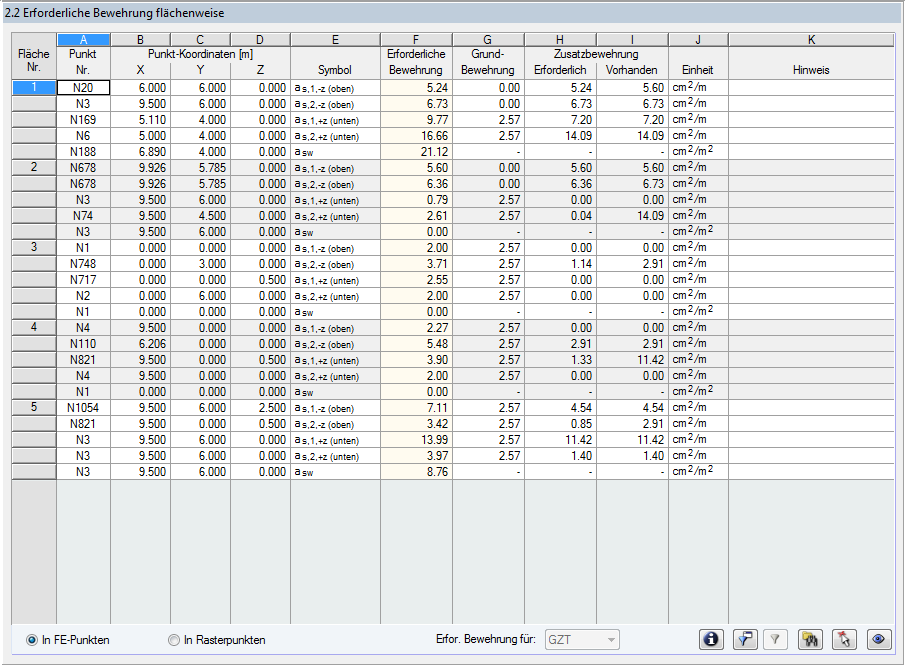Viewport: 905px width, 665px height.
Task: Click the 'Einheit' column heading
Action: coord(697,70)
